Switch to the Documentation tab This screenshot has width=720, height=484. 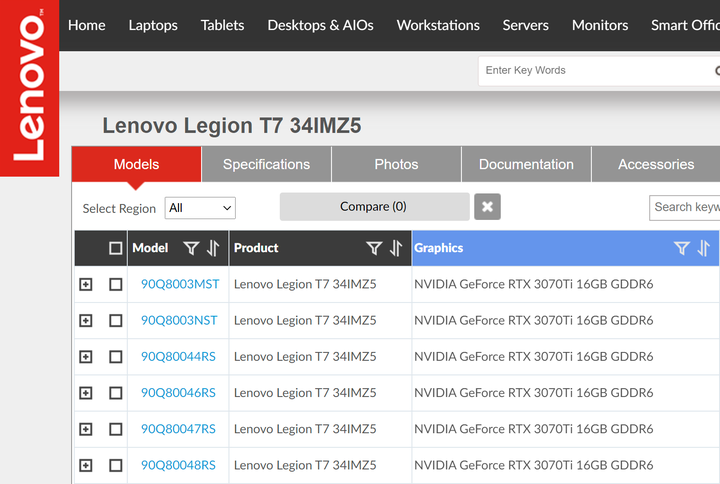coord(526,164)
